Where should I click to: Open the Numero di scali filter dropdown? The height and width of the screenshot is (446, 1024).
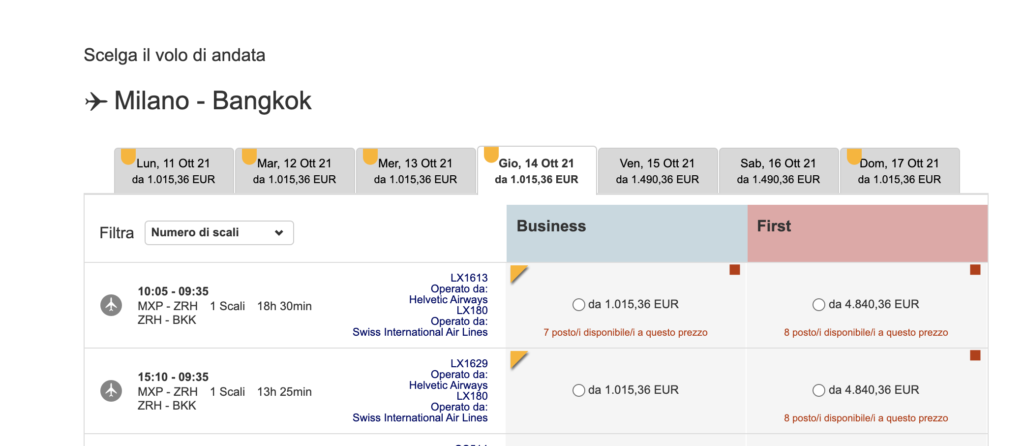click(x=219, y=233)
